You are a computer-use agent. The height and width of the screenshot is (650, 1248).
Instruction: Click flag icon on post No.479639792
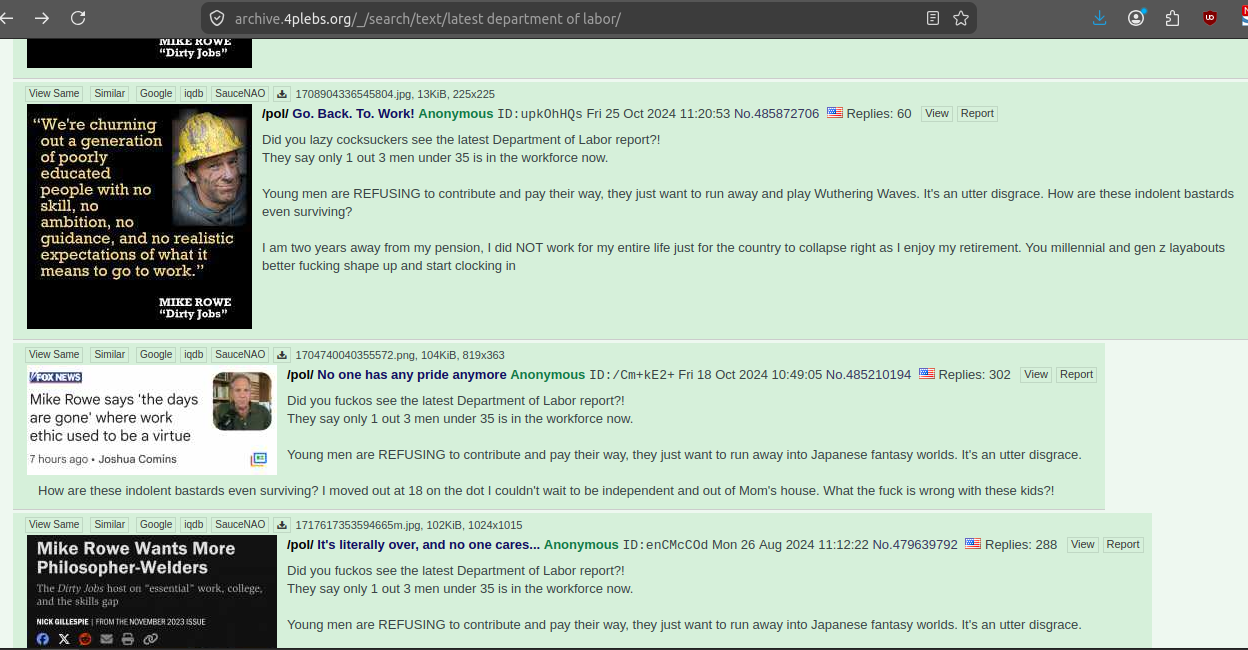[973, 544]
